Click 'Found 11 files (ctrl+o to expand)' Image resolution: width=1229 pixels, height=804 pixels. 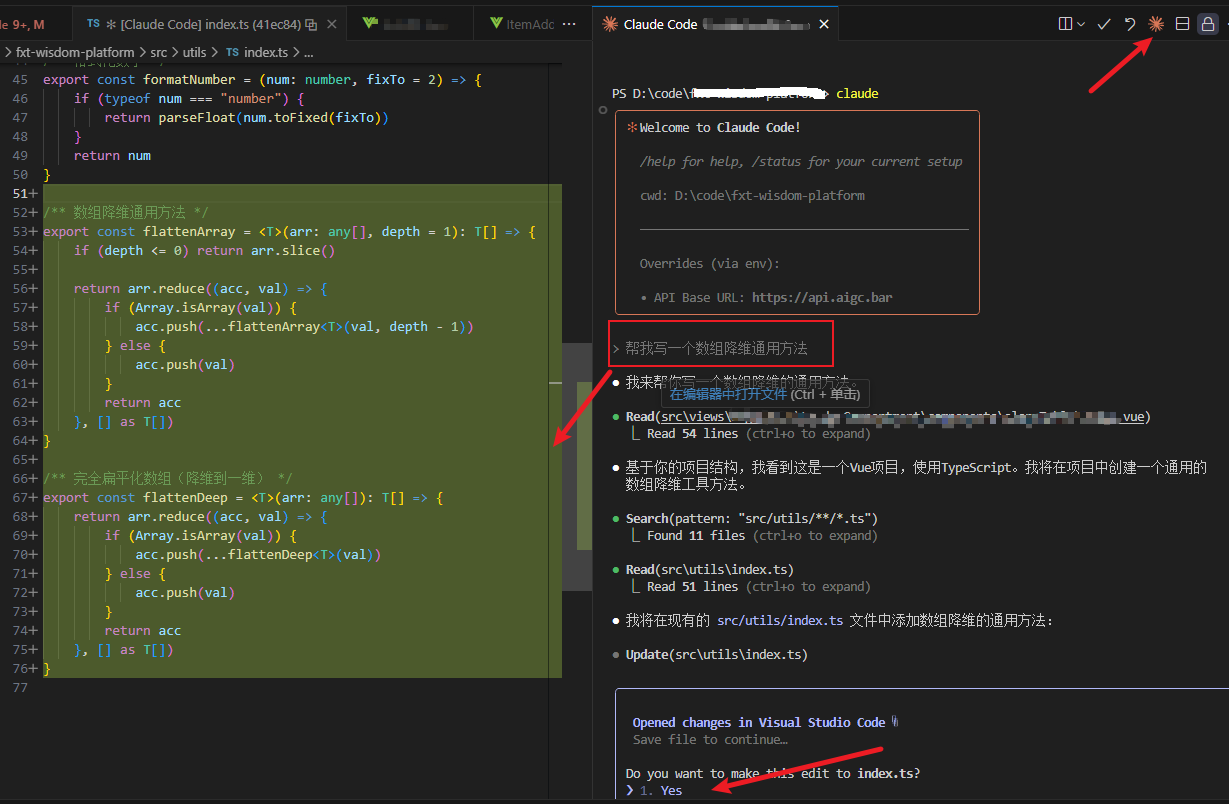pyautogui.click(x=762, y=536)
